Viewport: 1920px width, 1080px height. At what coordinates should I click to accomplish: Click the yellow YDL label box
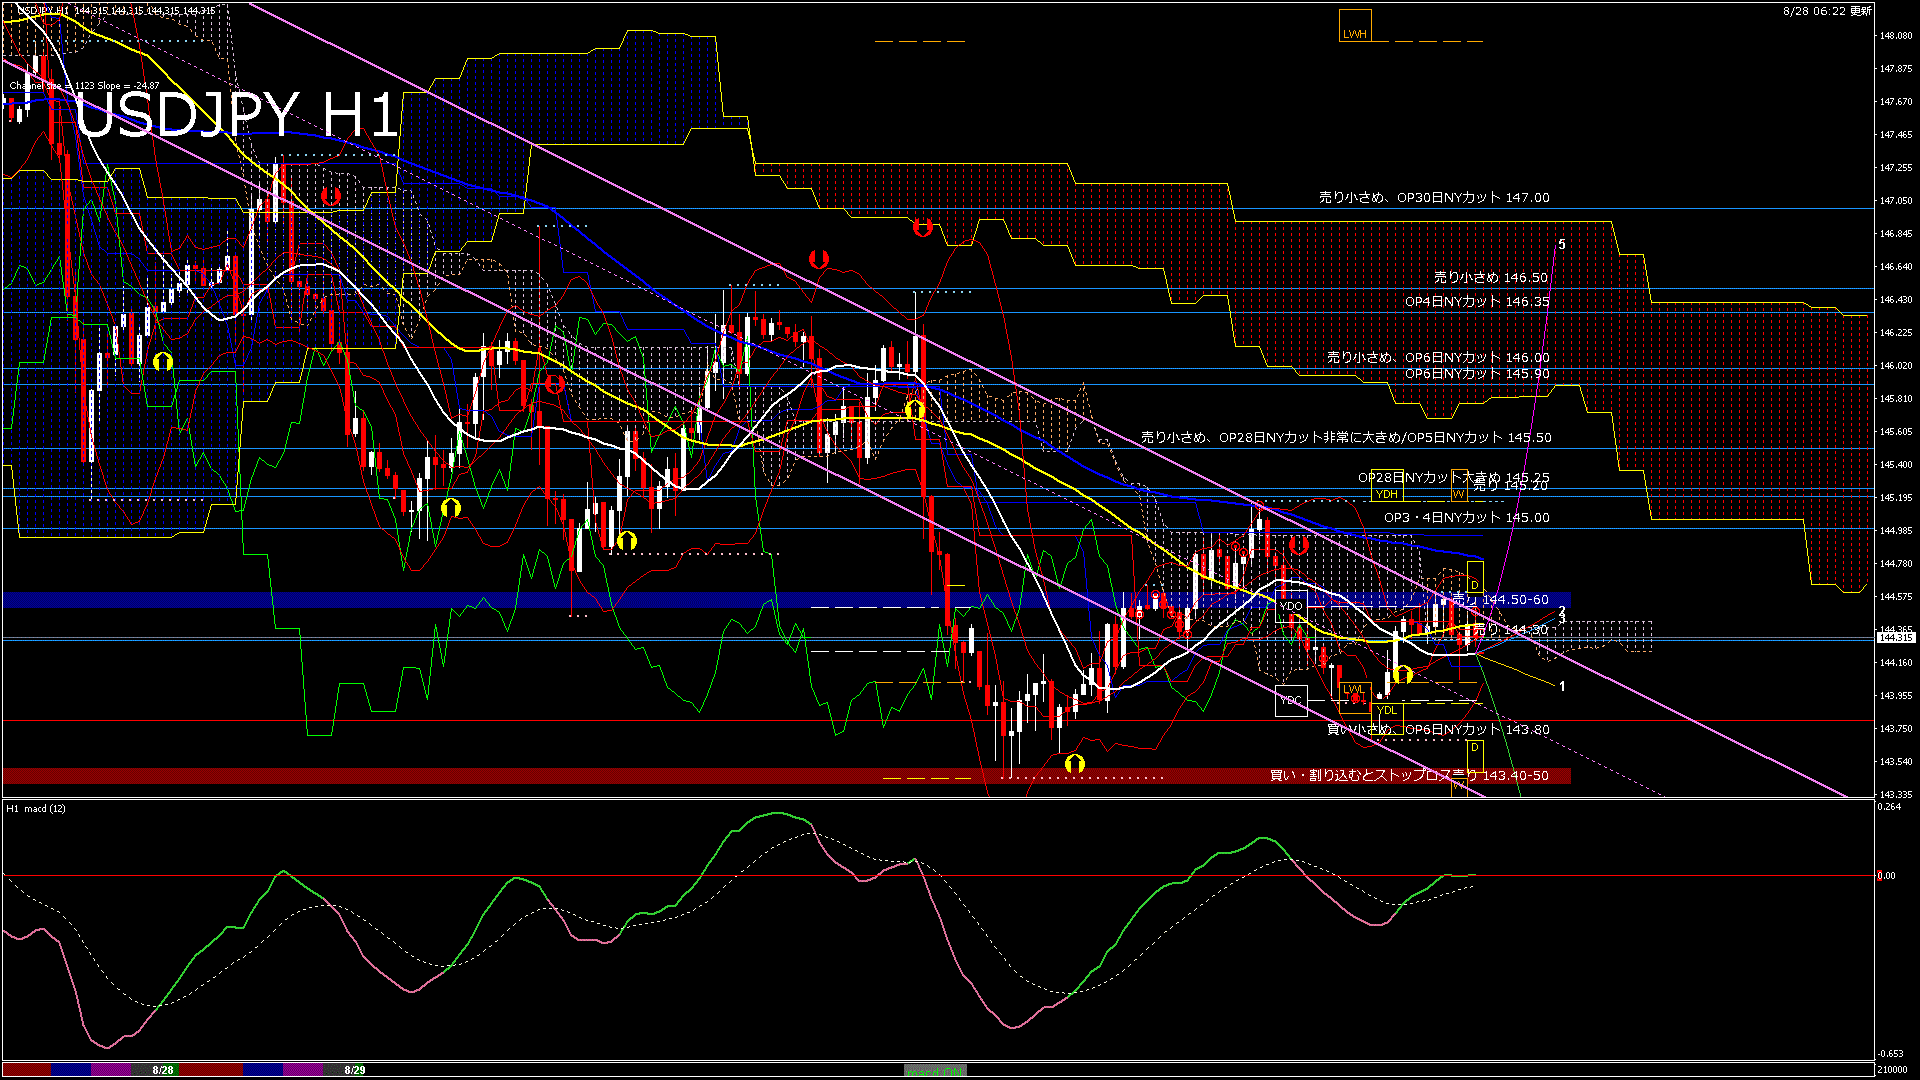click(x=1387, y=711)
